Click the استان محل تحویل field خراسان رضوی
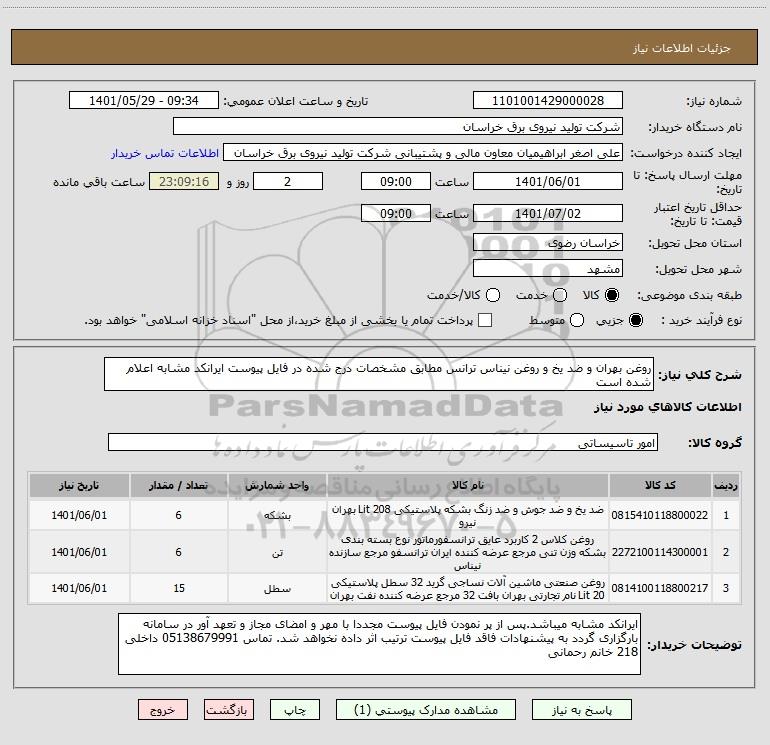 (x=548, y=243)
